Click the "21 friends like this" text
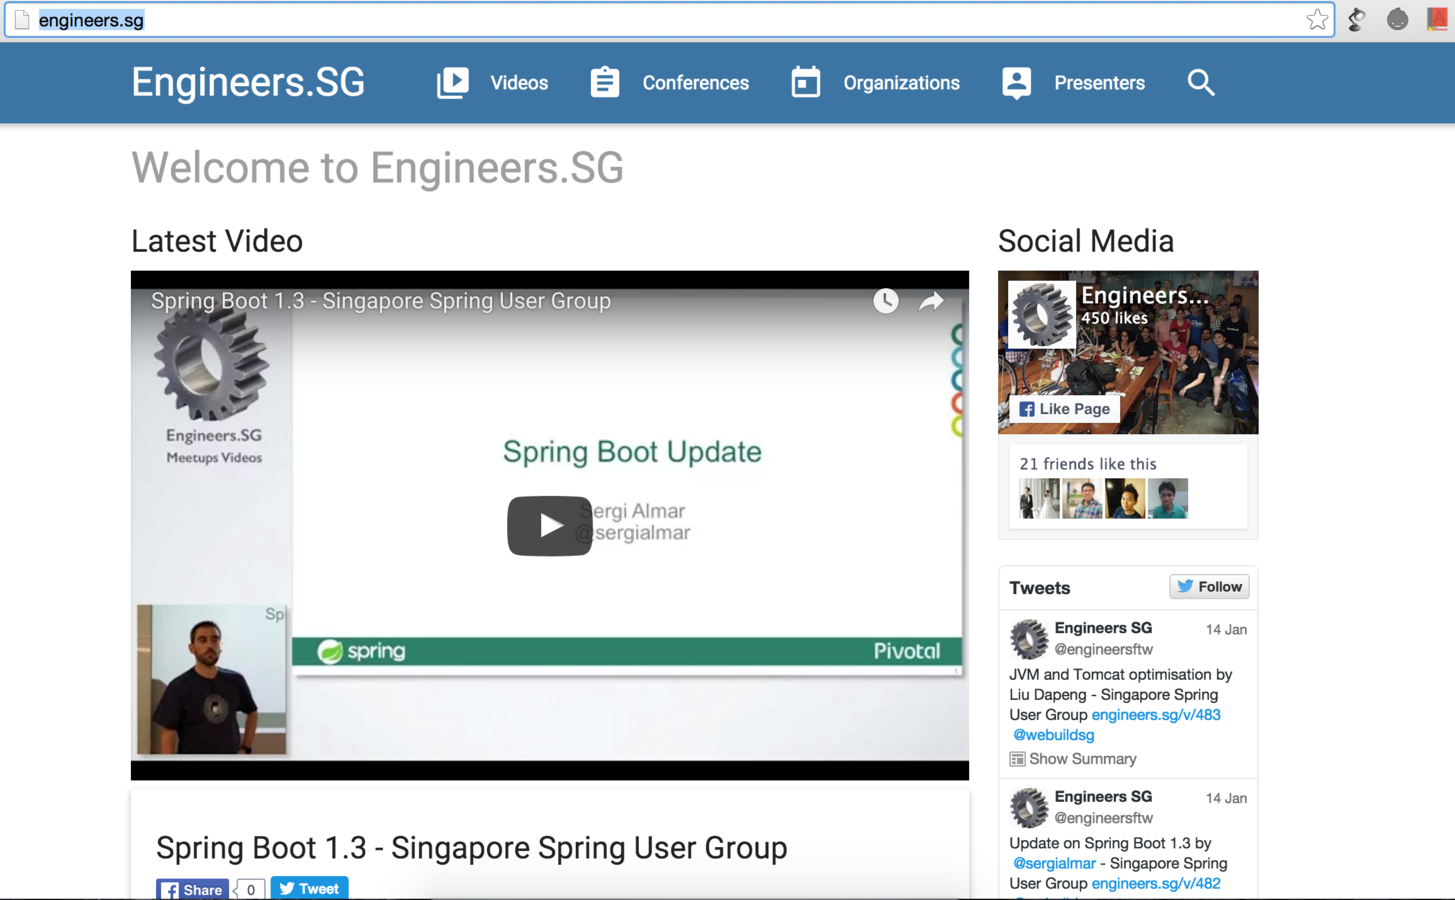 tap(1088, 464)
